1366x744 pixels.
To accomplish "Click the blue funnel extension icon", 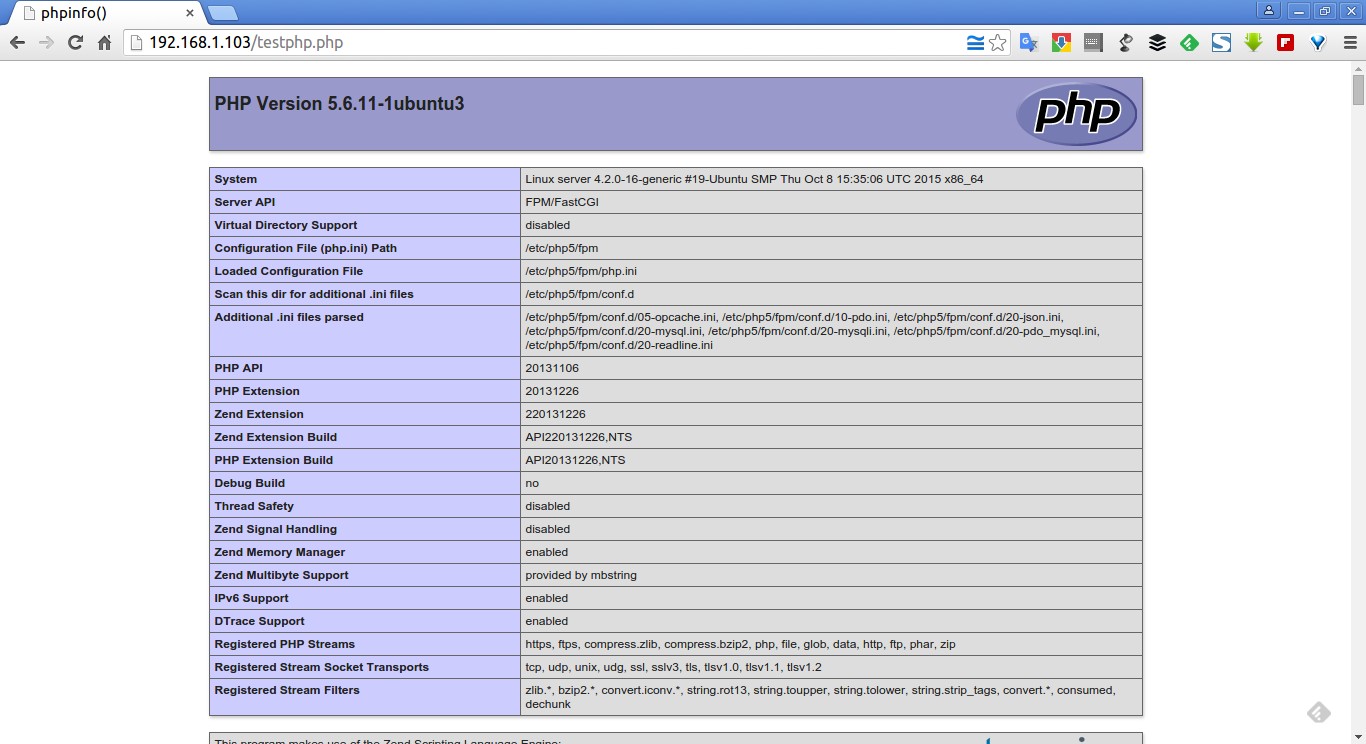I will pos(1317,42).
